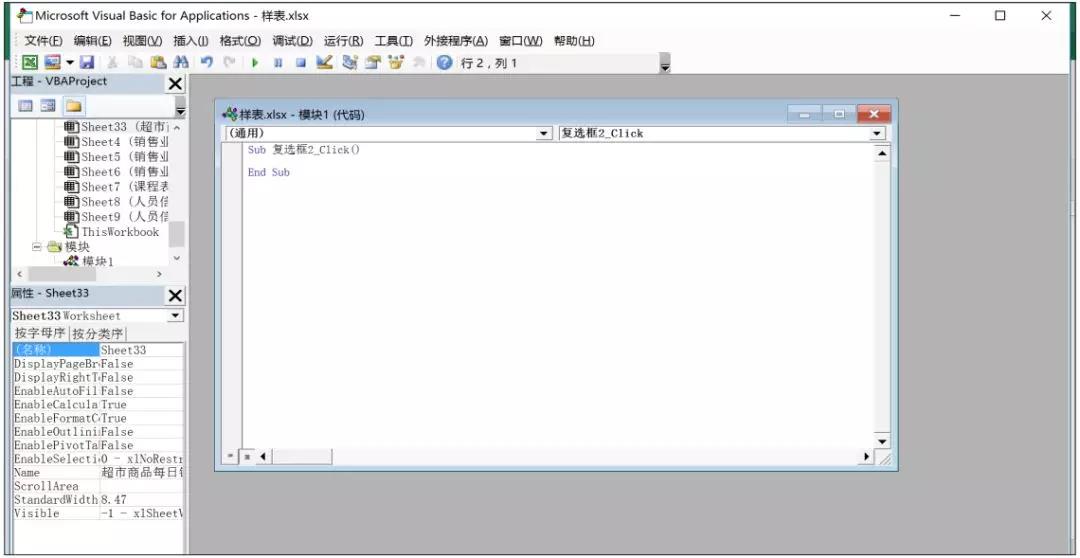Open the 文件(F) menu
This screenshot has height=558, width=1080.
pyautogui.click(x=44, y=41)
